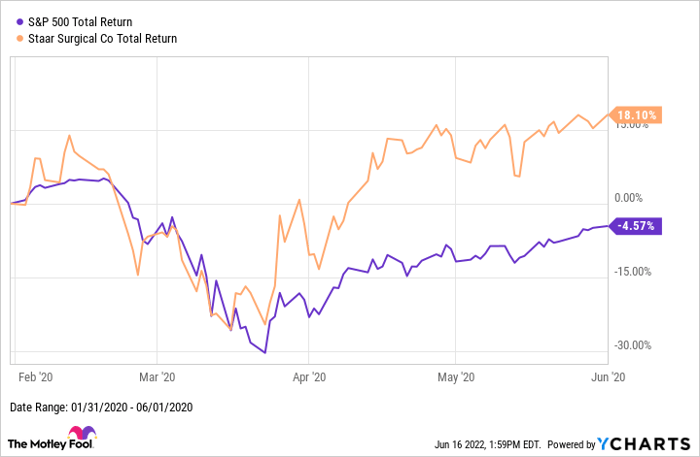Click the Apr '20 axis label

tap(309, 377)
